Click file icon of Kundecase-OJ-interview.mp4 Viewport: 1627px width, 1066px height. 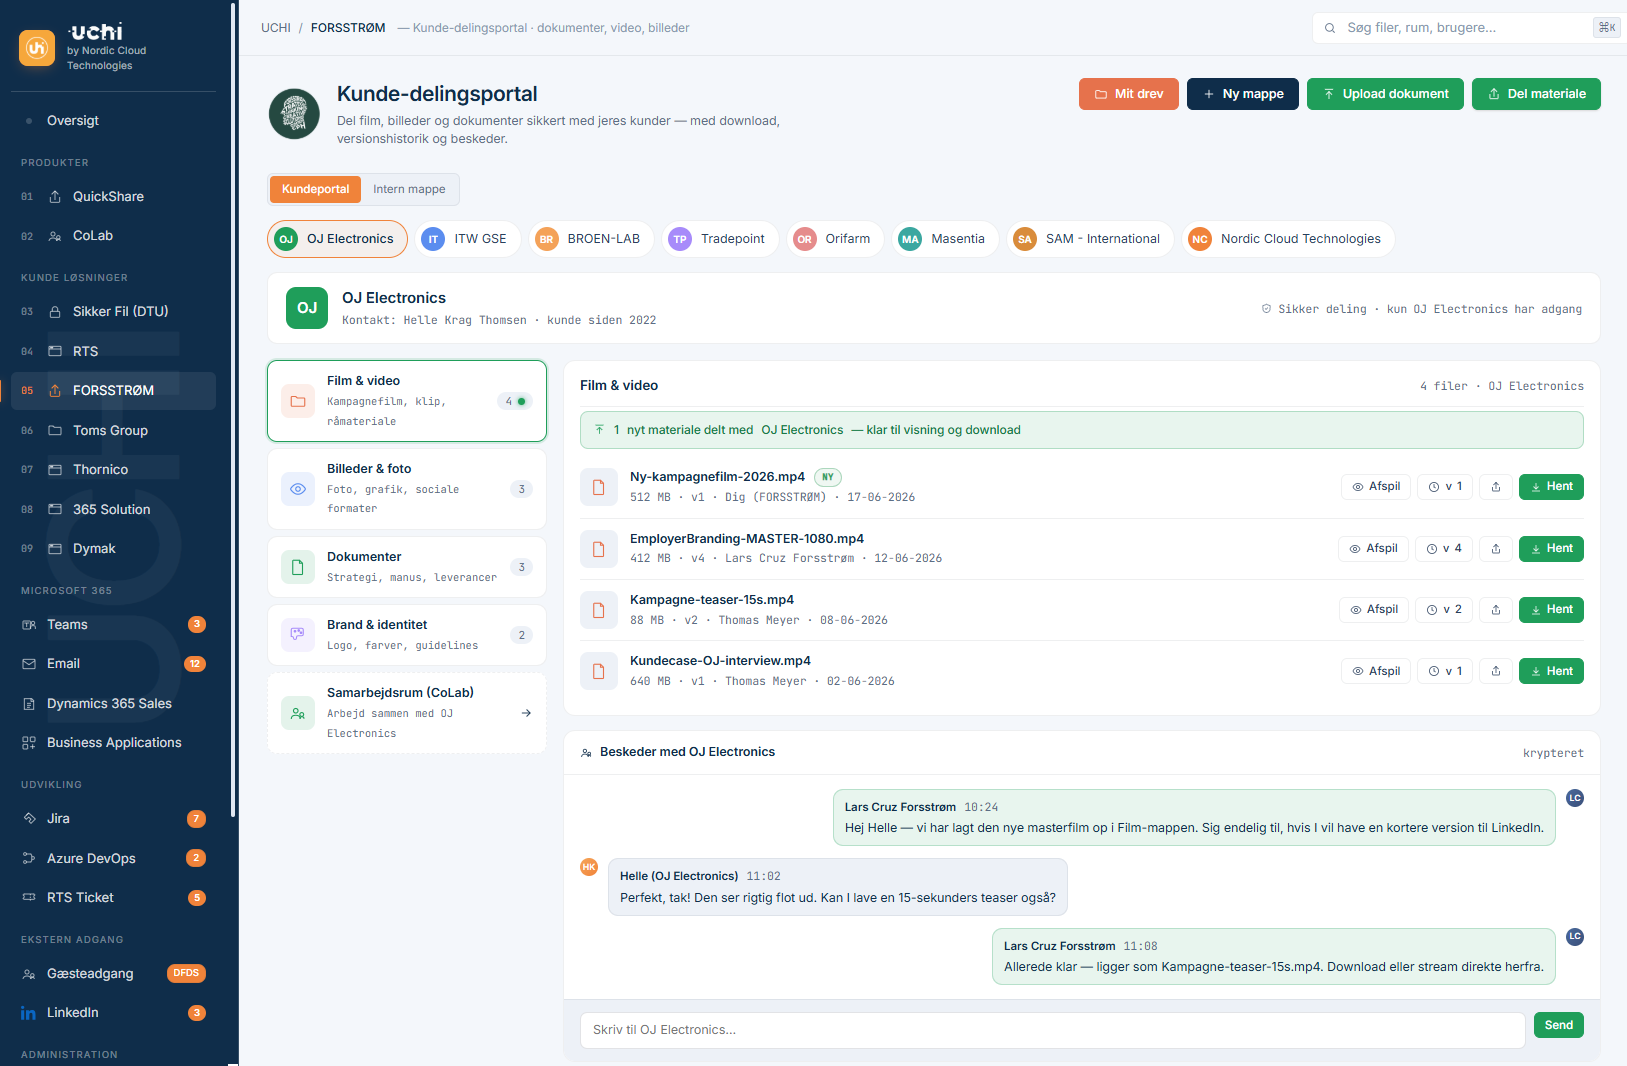click(599, 671)
